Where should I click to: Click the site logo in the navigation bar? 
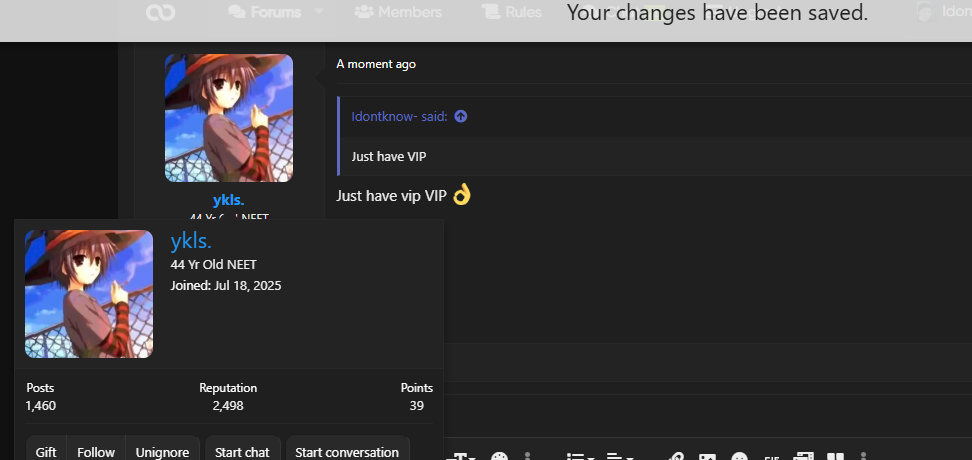(x=161, y=12)
